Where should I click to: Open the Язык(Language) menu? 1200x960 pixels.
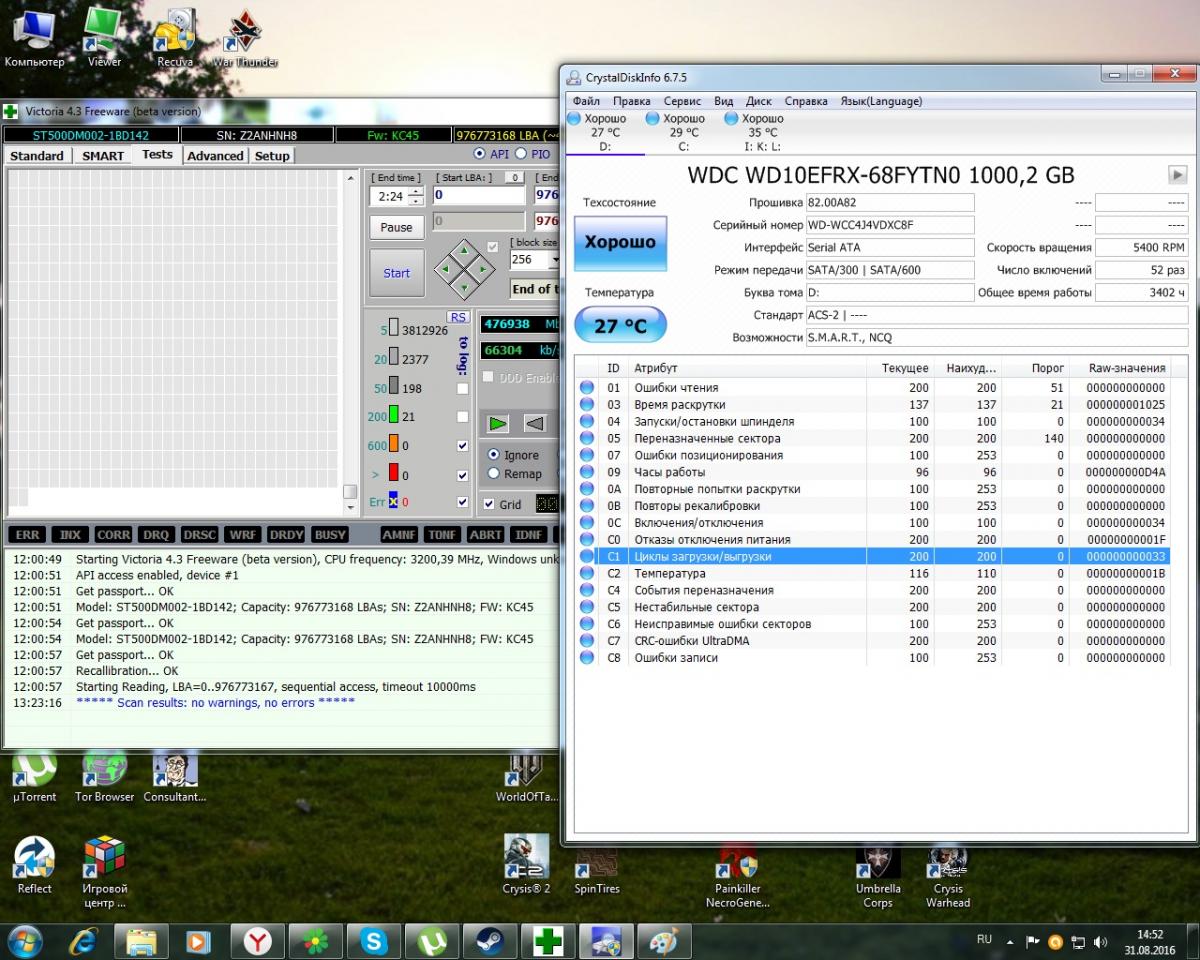tap(881, 101)
